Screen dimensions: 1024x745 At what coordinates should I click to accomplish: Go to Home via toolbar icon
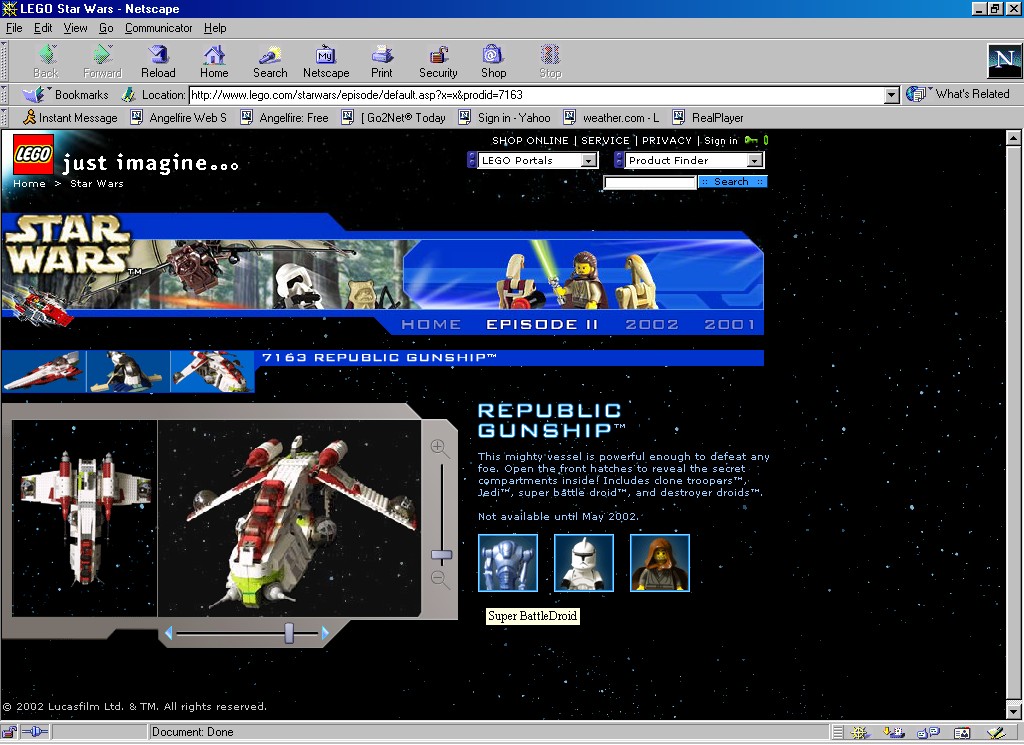click(x=214, y=61)
